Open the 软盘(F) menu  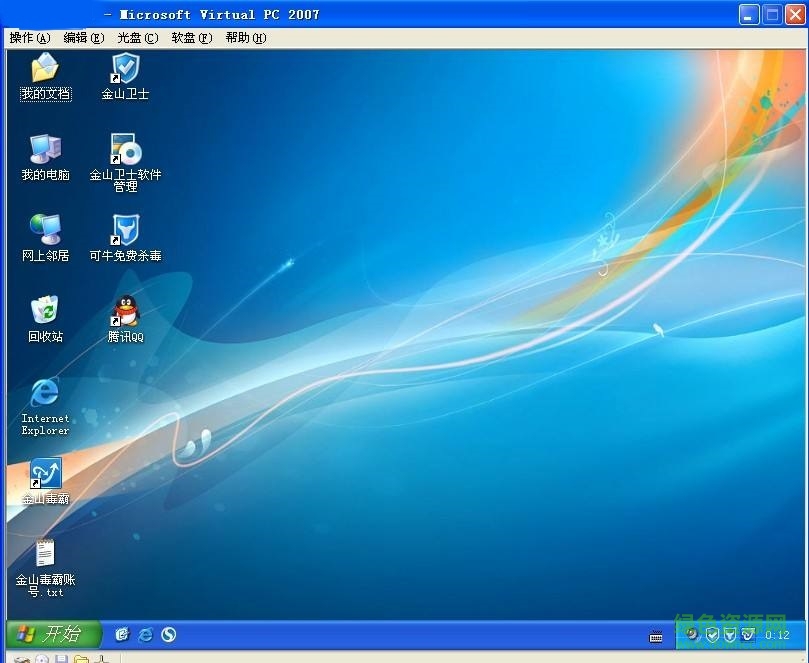(x=191, y=37)
